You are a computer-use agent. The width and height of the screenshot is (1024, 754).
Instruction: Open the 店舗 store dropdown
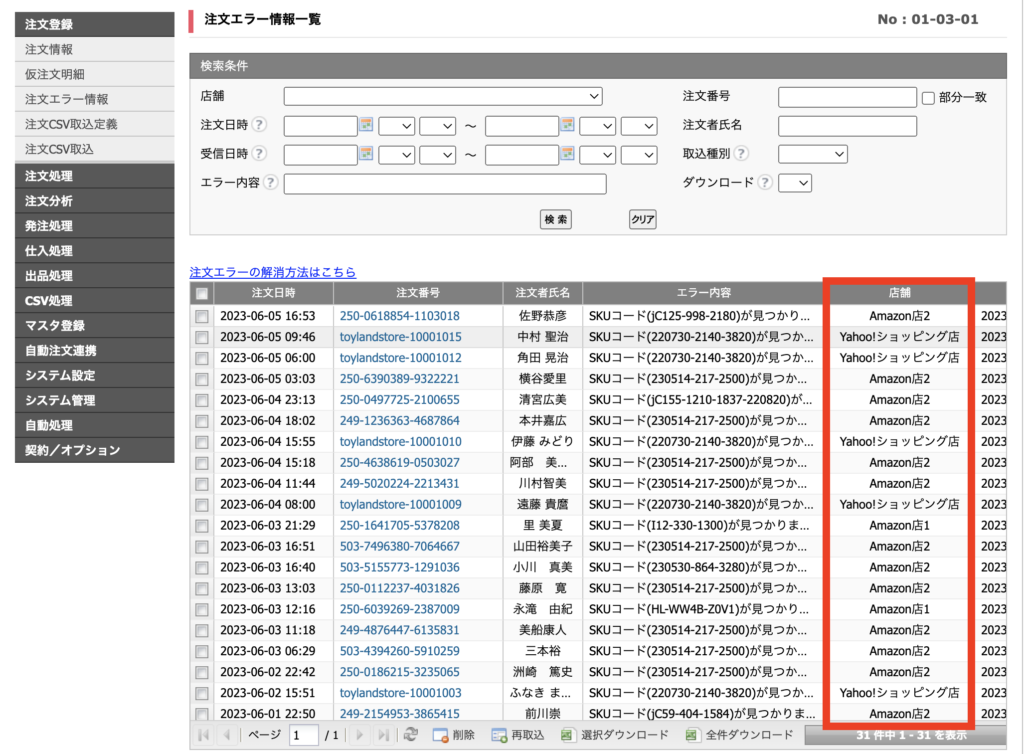click(443, 96)
